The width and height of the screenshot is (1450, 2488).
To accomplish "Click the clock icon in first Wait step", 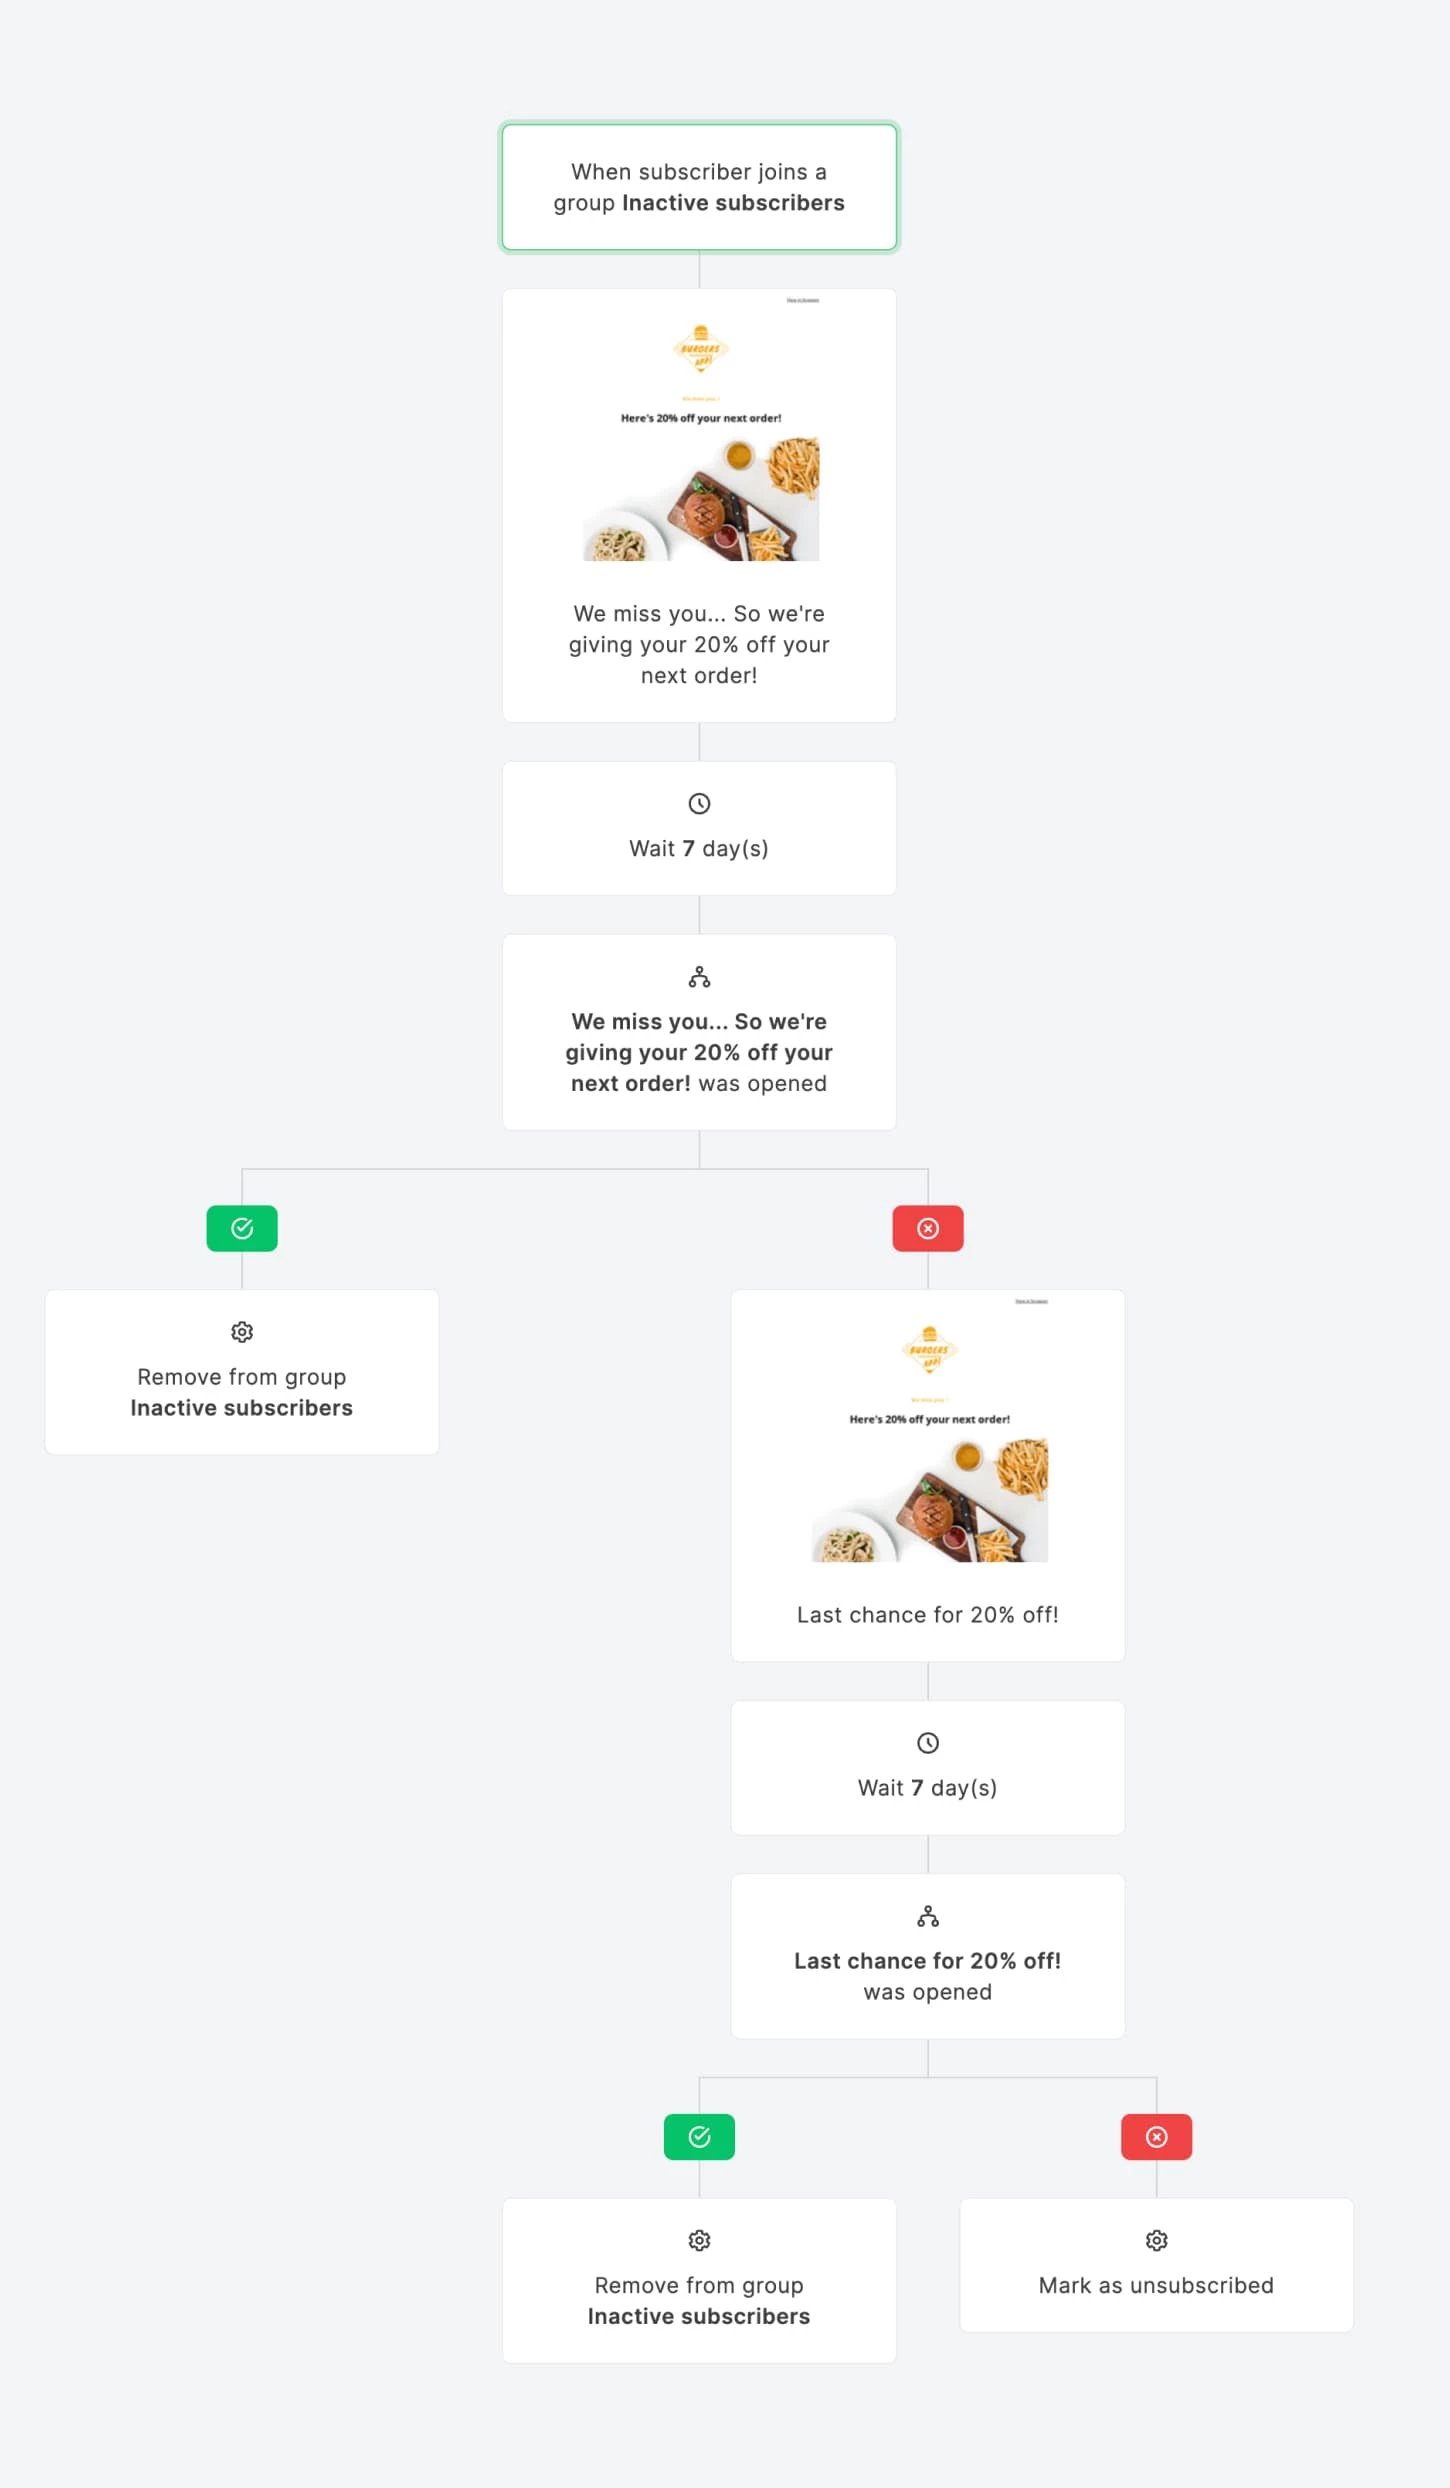I will pos(699,803).
